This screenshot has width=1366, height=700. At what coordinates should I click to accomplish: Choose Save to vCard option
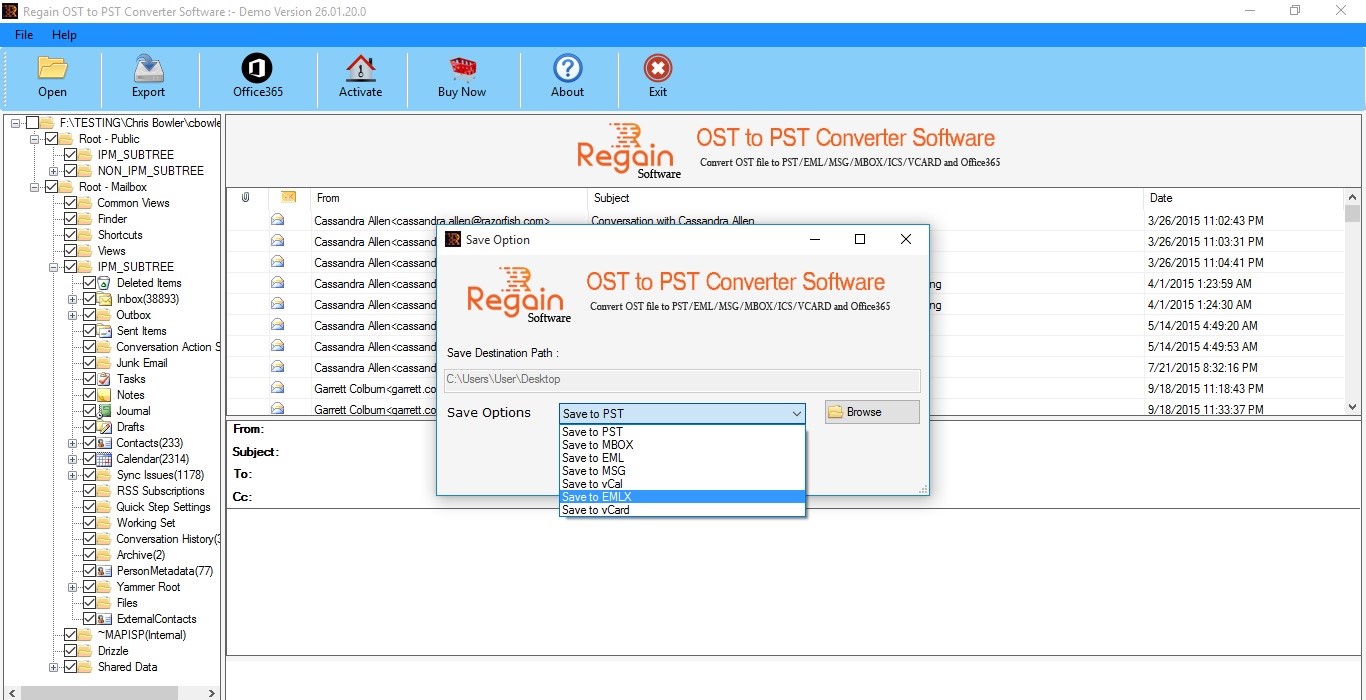point(682,510)
